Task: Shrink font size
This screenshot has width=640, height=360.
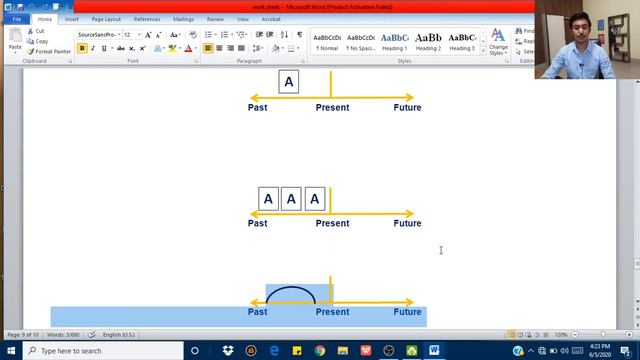Action: (159, 35)
